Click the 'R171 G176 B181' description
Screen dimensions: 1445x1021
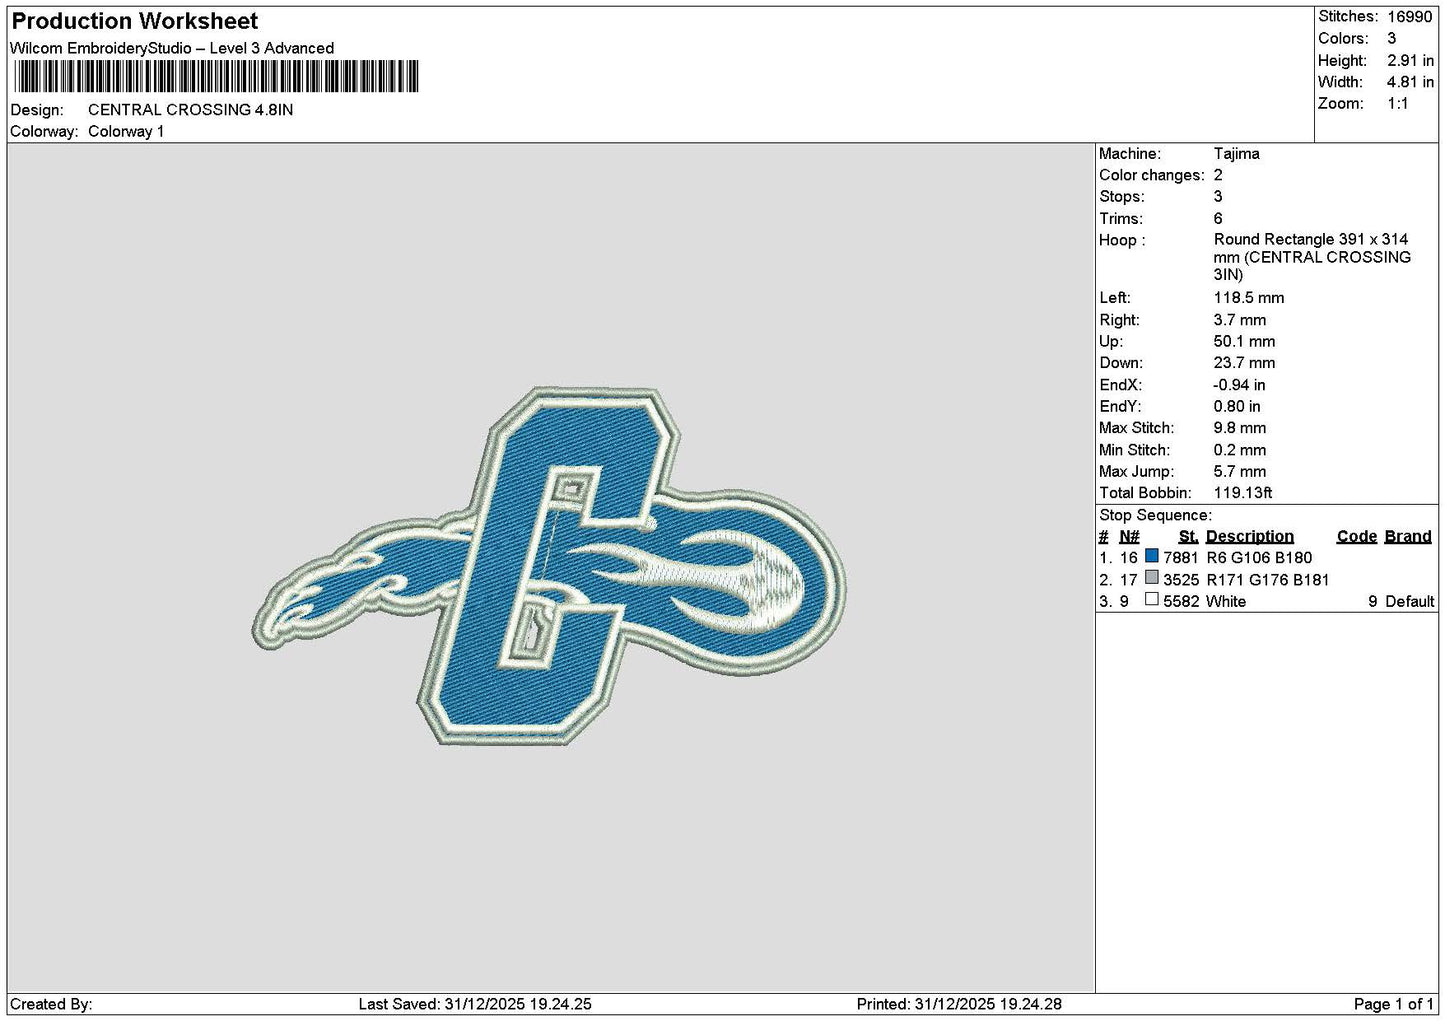point(1268,580)
